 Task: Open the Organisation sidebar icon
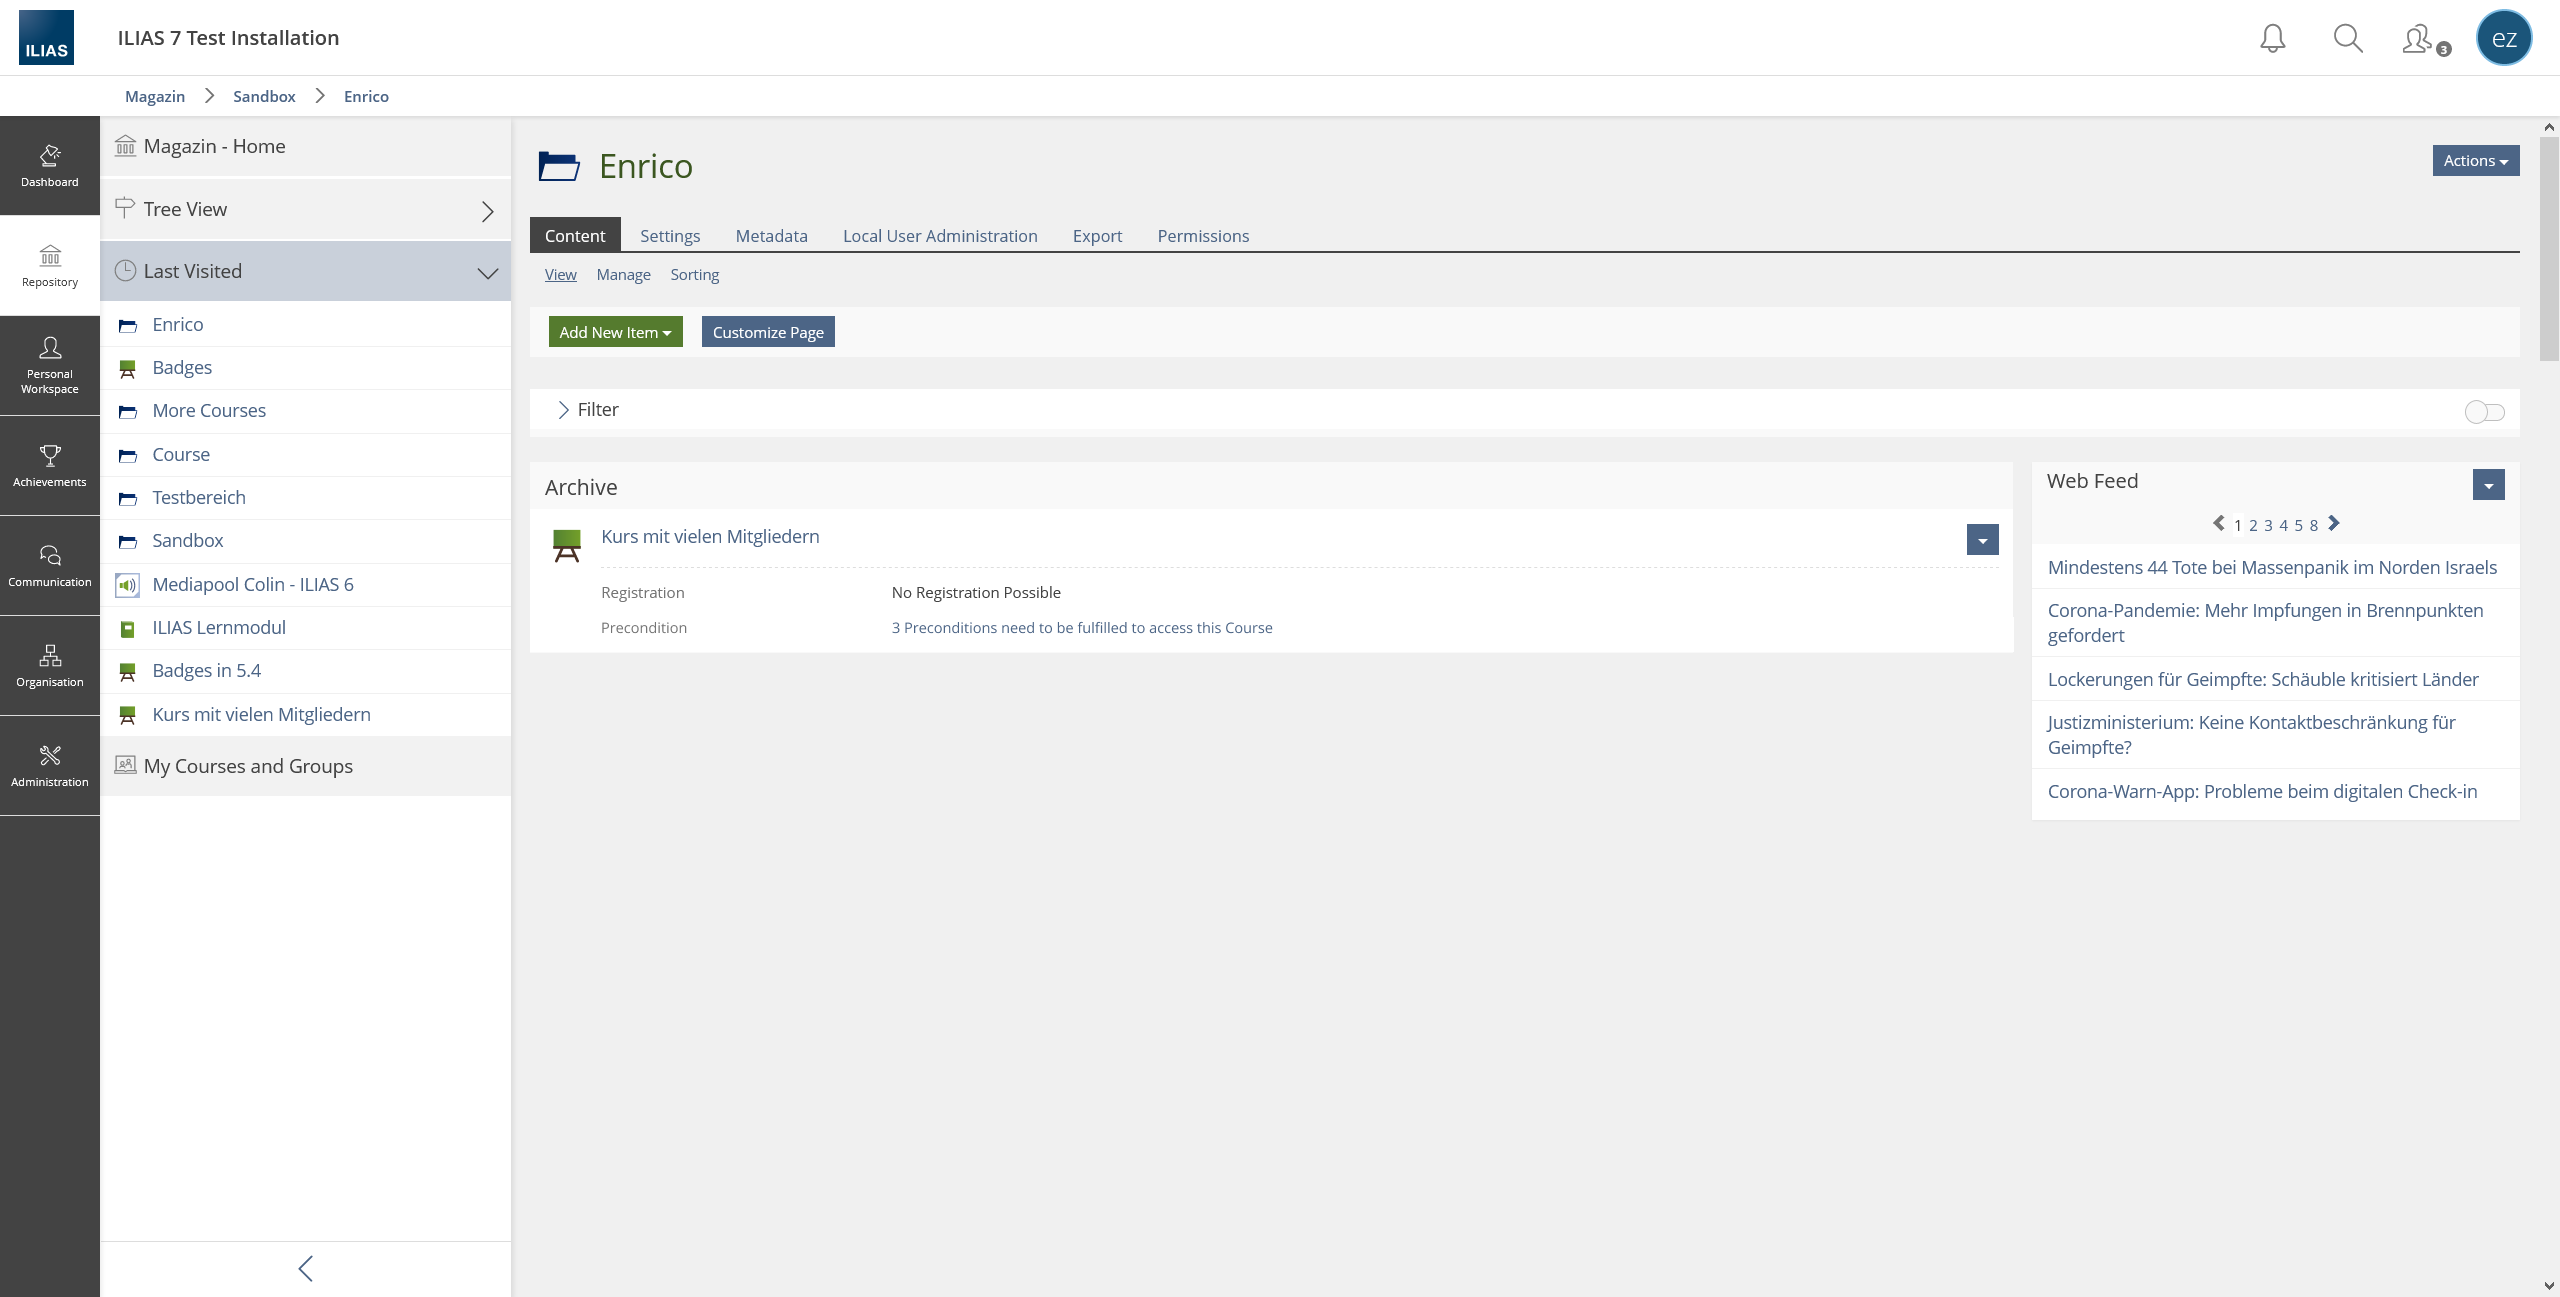[49, 666]
